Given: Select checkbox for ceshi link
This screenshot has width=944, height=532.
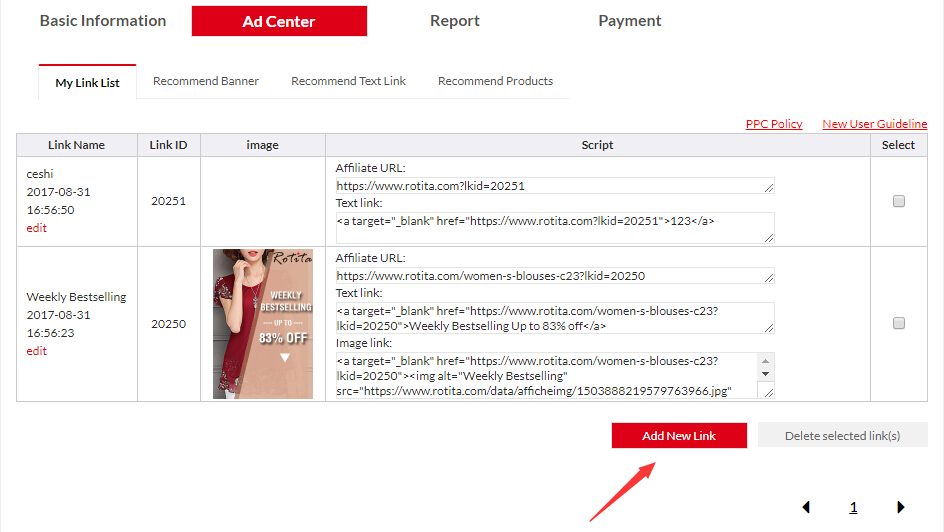Looking at the screenshot, I should click(899, 201).
